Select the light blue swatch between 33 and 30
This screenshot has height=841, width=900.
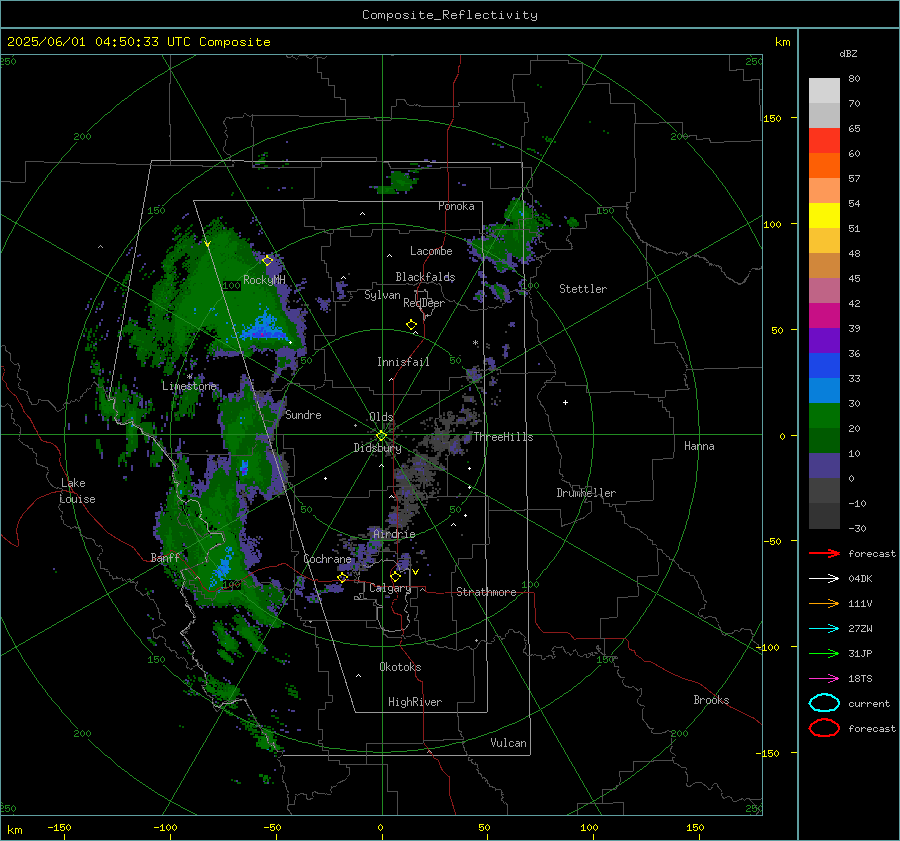click(x=824, y=390)
